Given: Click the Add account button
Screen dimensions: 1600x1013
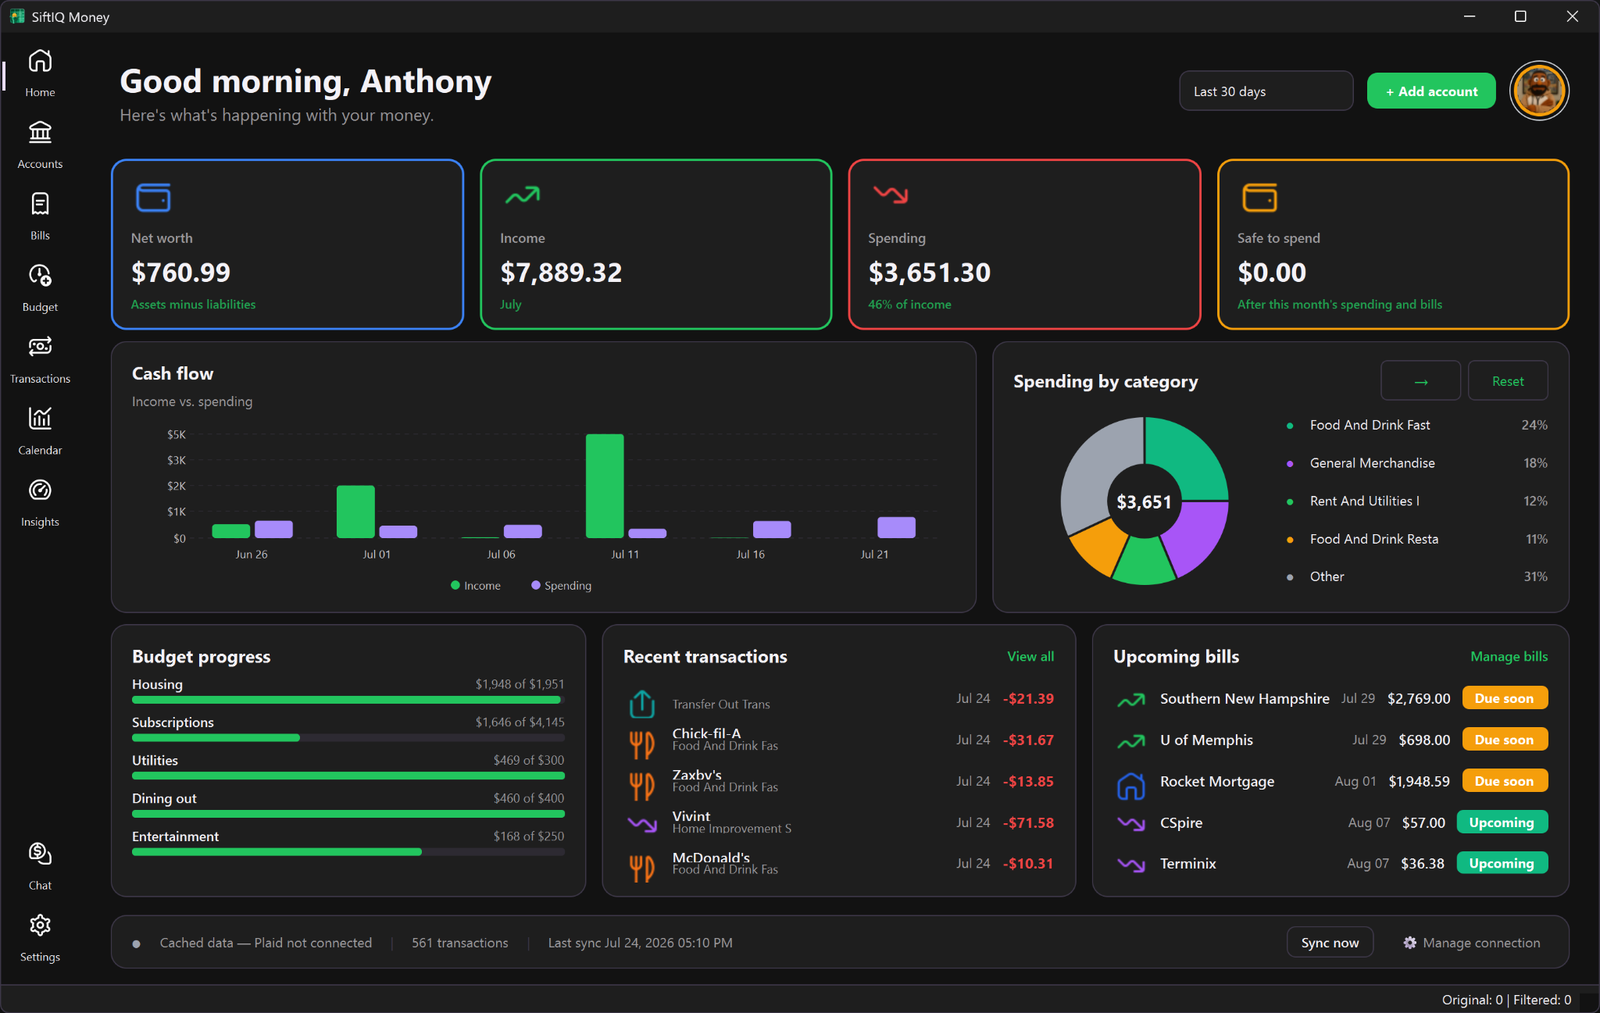Looking at the screenshot, I should (1431, 91).
